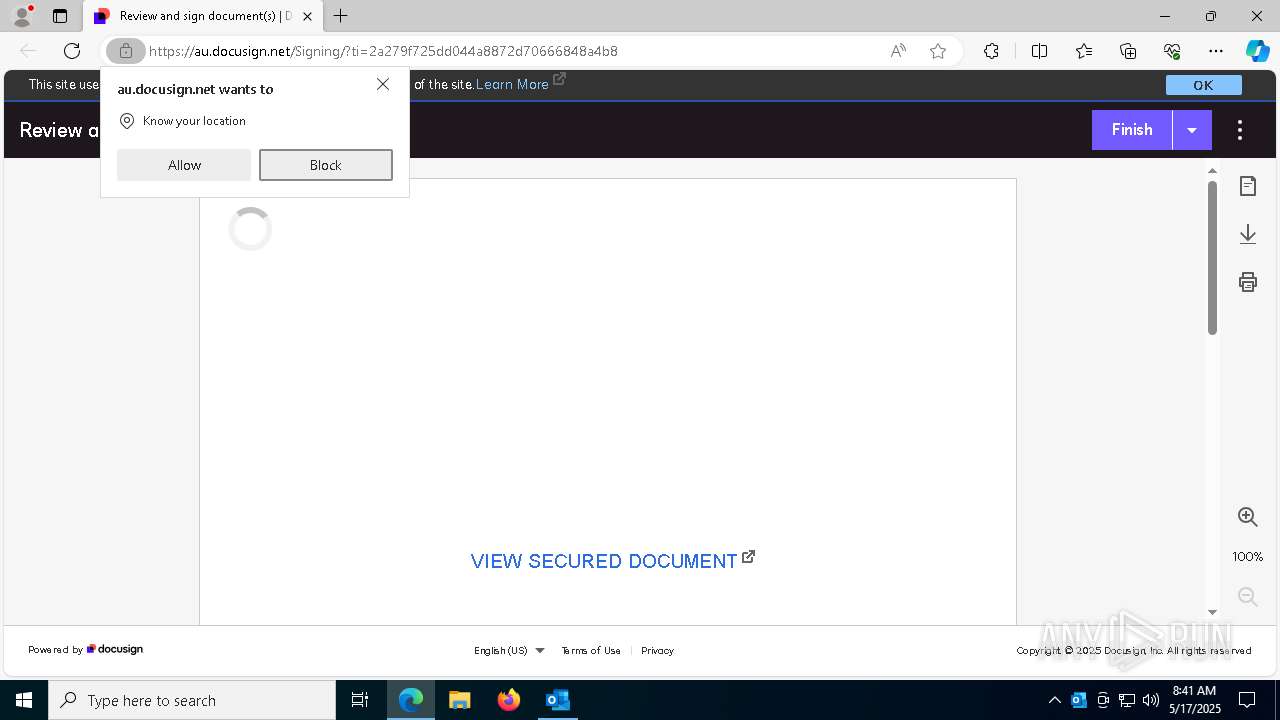
Task: Open the DocuSign three-dot options menu
Action: coord(1240,130)
